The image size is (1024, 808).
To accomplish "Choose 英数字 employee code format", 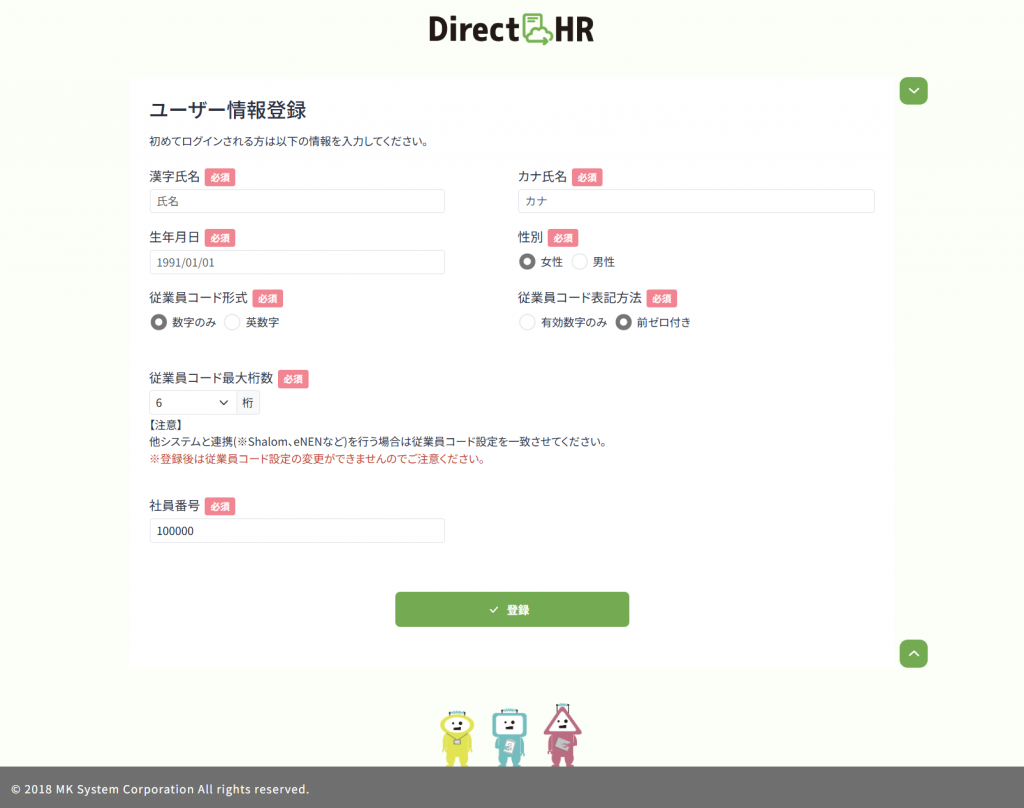I will (x=232, y=322).
